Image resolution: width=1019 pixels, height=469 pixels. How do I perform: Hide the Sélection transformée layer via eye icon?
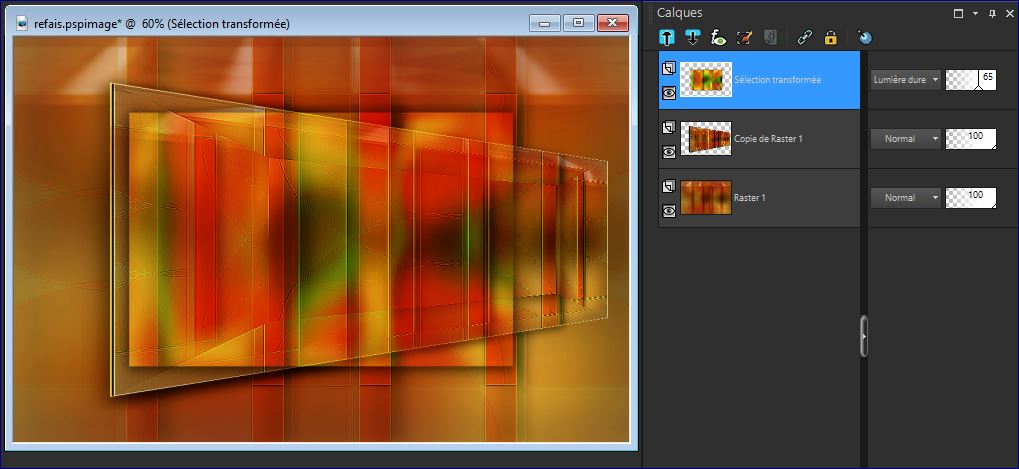(x=669, y=93)
